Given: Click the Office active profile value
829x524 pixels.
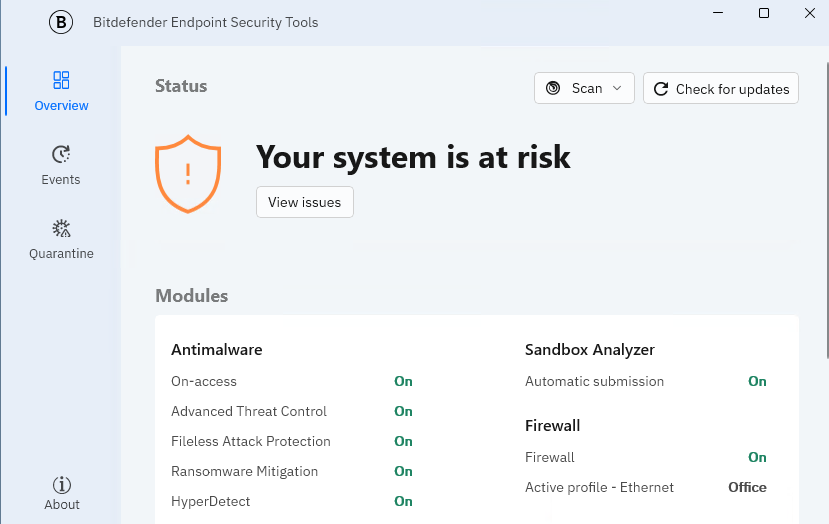Looking at the screenshot, I should tap(747, 487).
